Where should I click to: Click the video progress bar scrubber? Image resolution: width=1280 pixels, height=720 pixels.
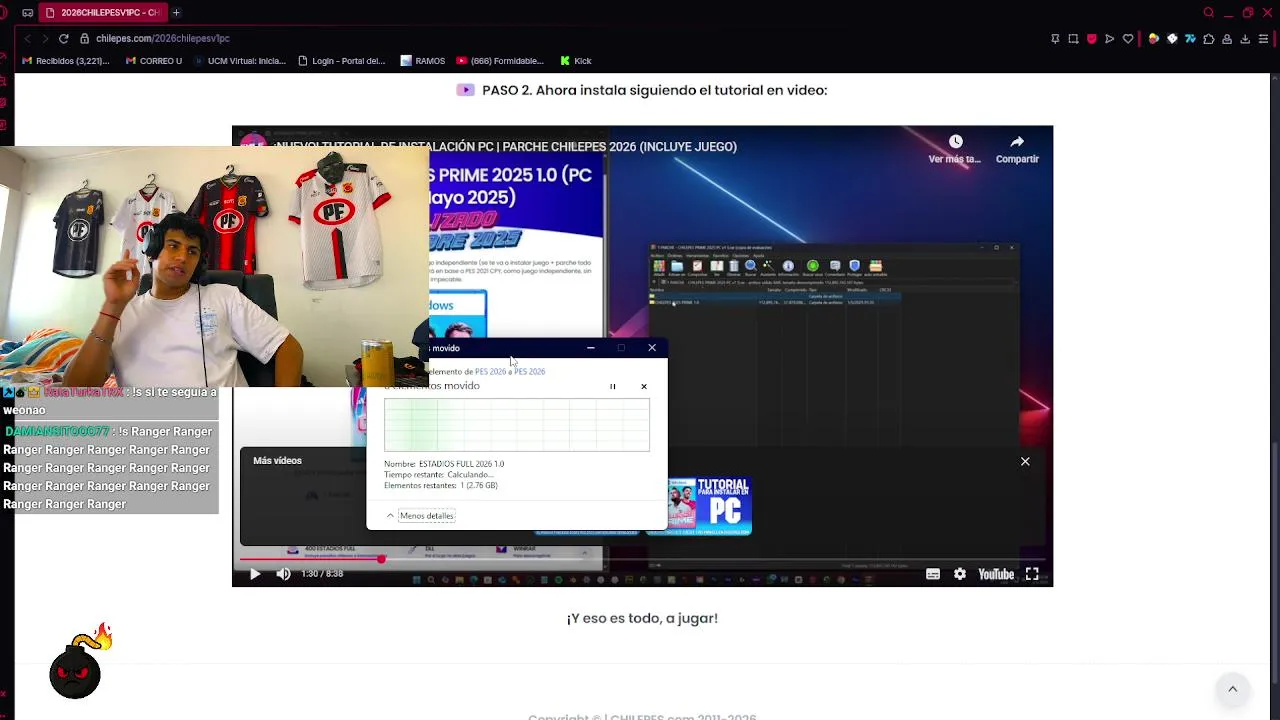tap(381, 559)
